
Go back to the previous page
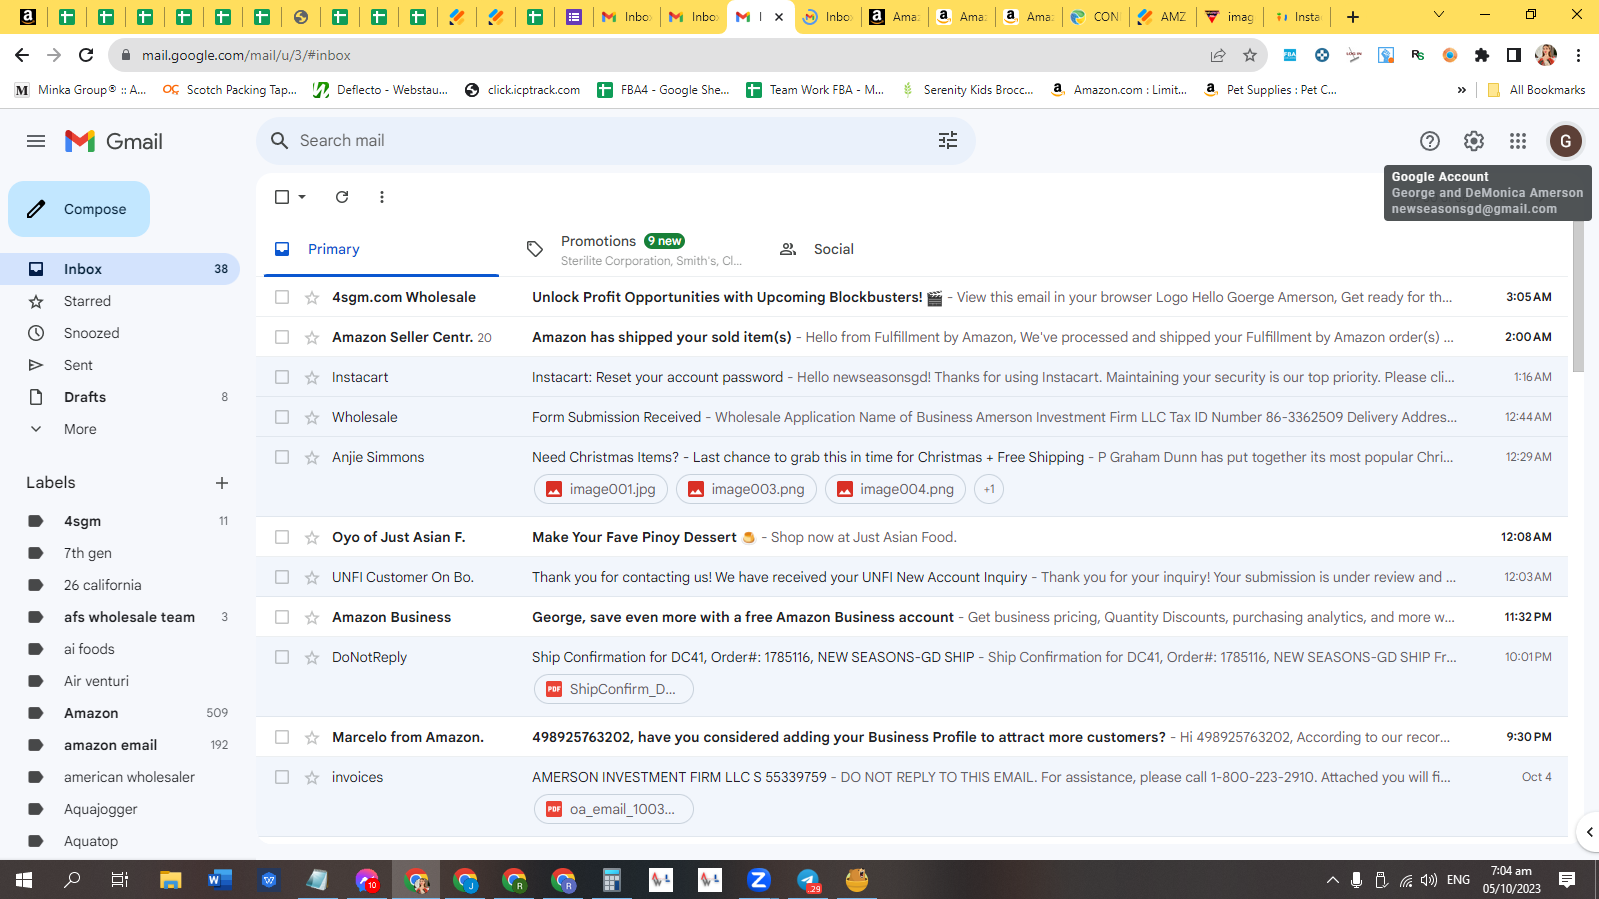click(x=22, y=55)
